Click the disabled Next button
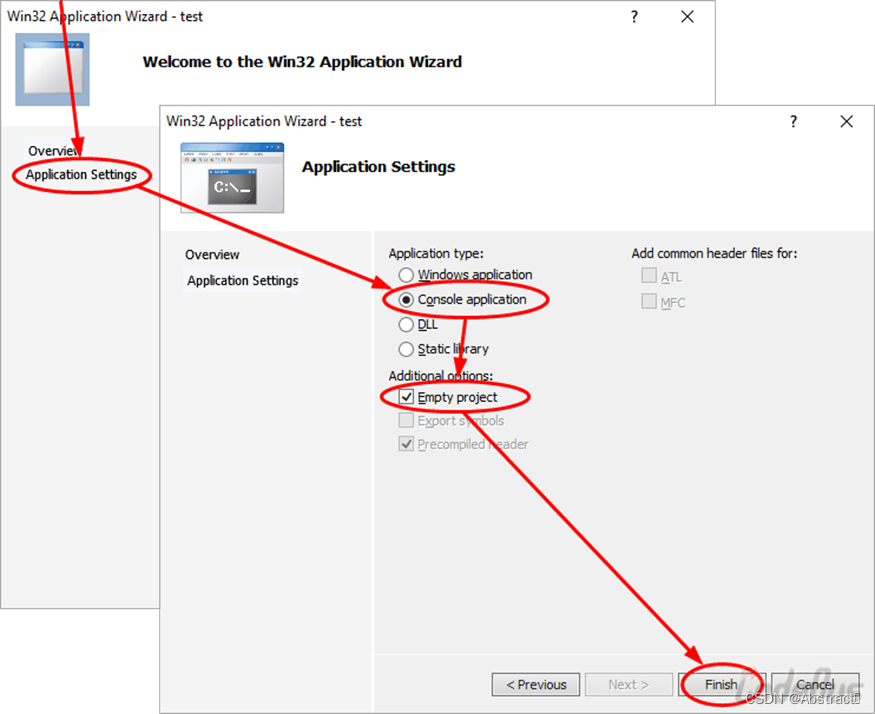 pos(629,684)
